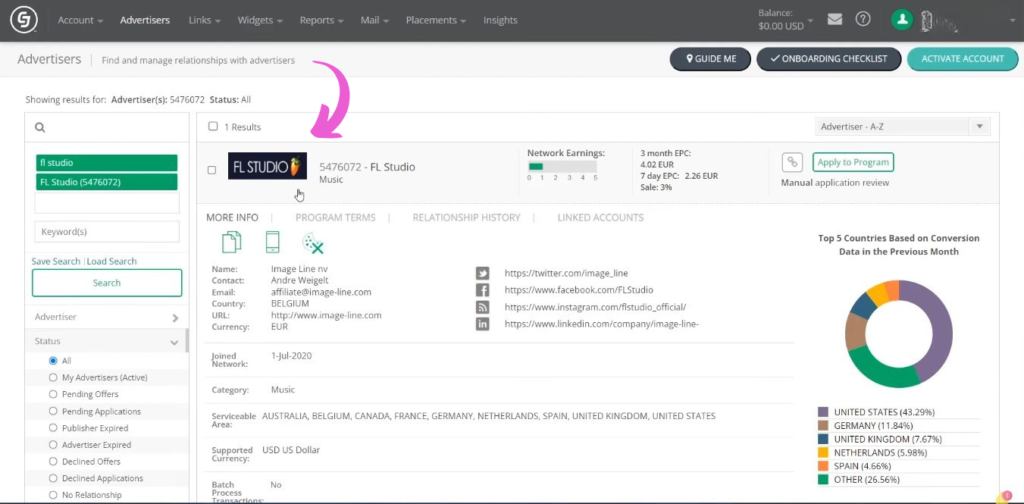Switch to the Relationship History tab
Image resolution: width=1024 pixels, height=504 pixels.
[466, 217]
